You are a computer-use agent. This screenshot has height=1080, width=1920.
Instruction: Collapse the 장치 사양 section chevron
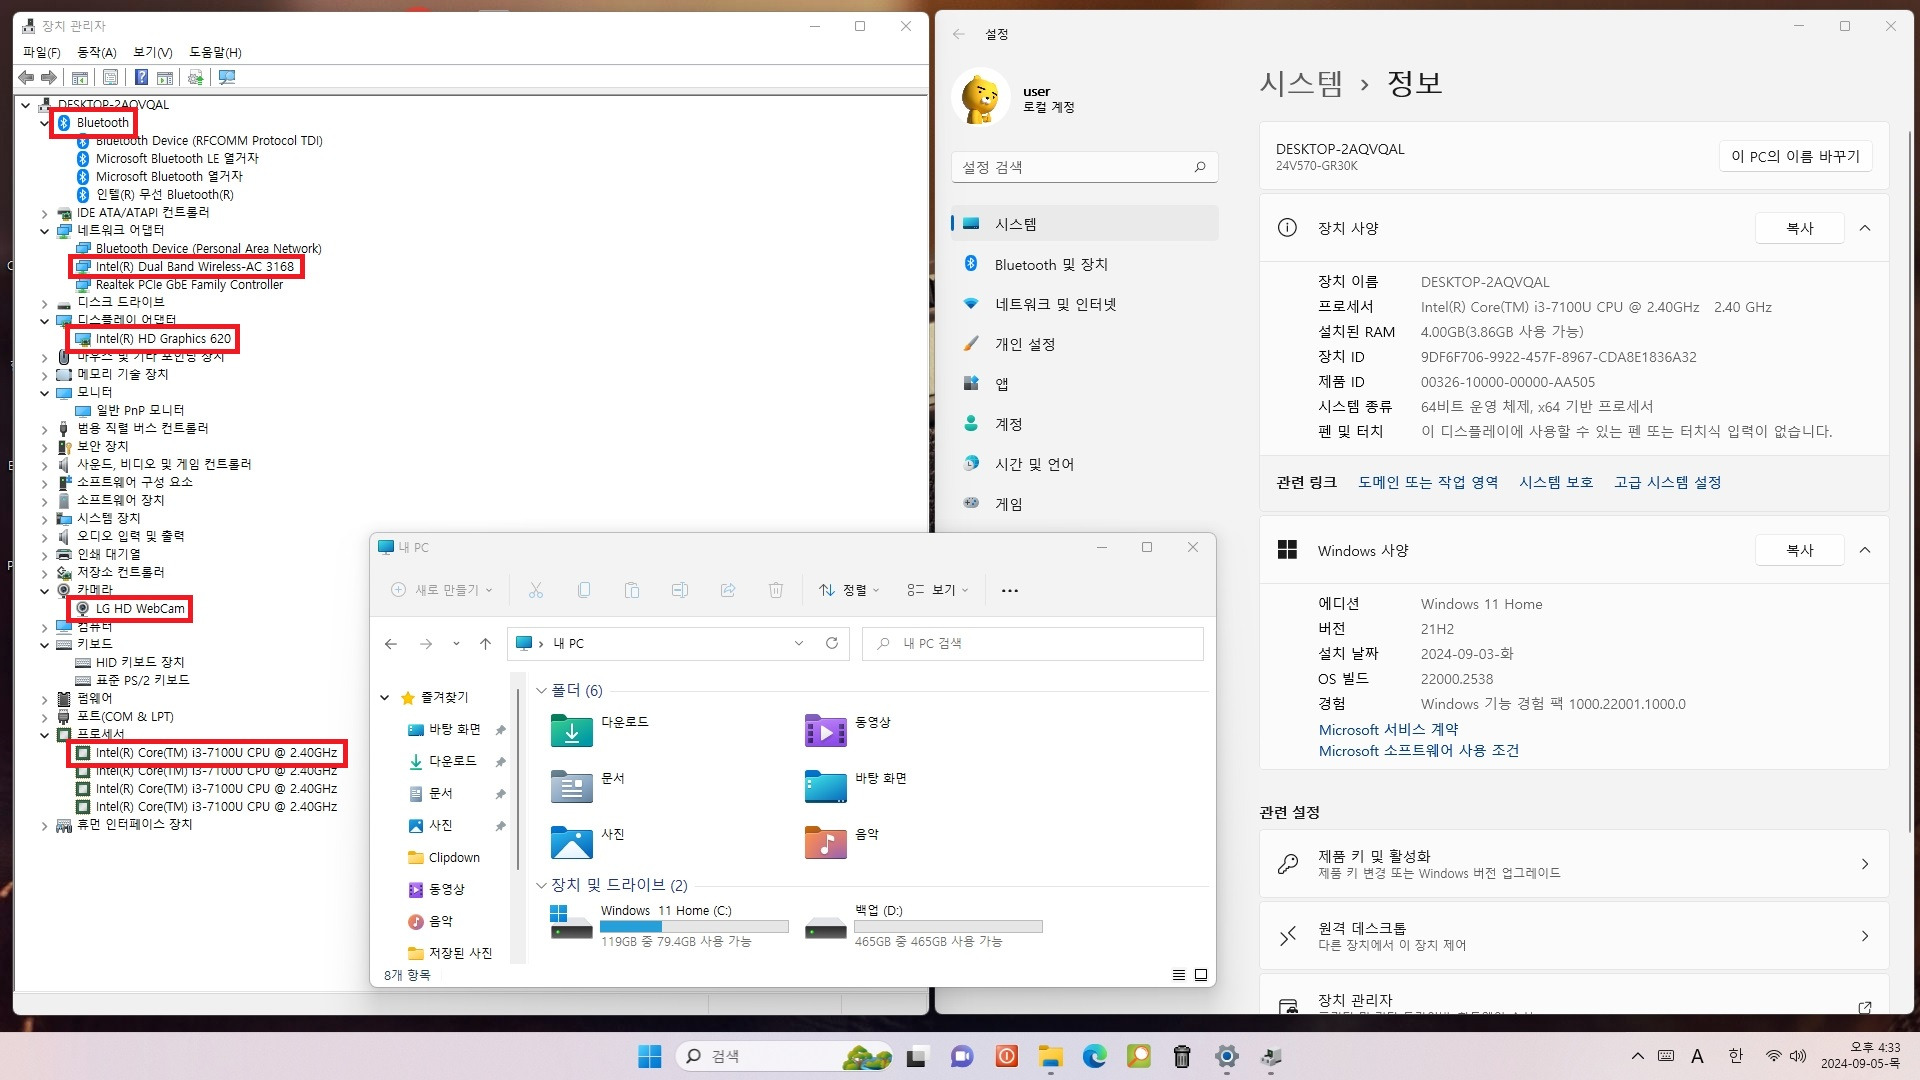[x=1865, y=228]
